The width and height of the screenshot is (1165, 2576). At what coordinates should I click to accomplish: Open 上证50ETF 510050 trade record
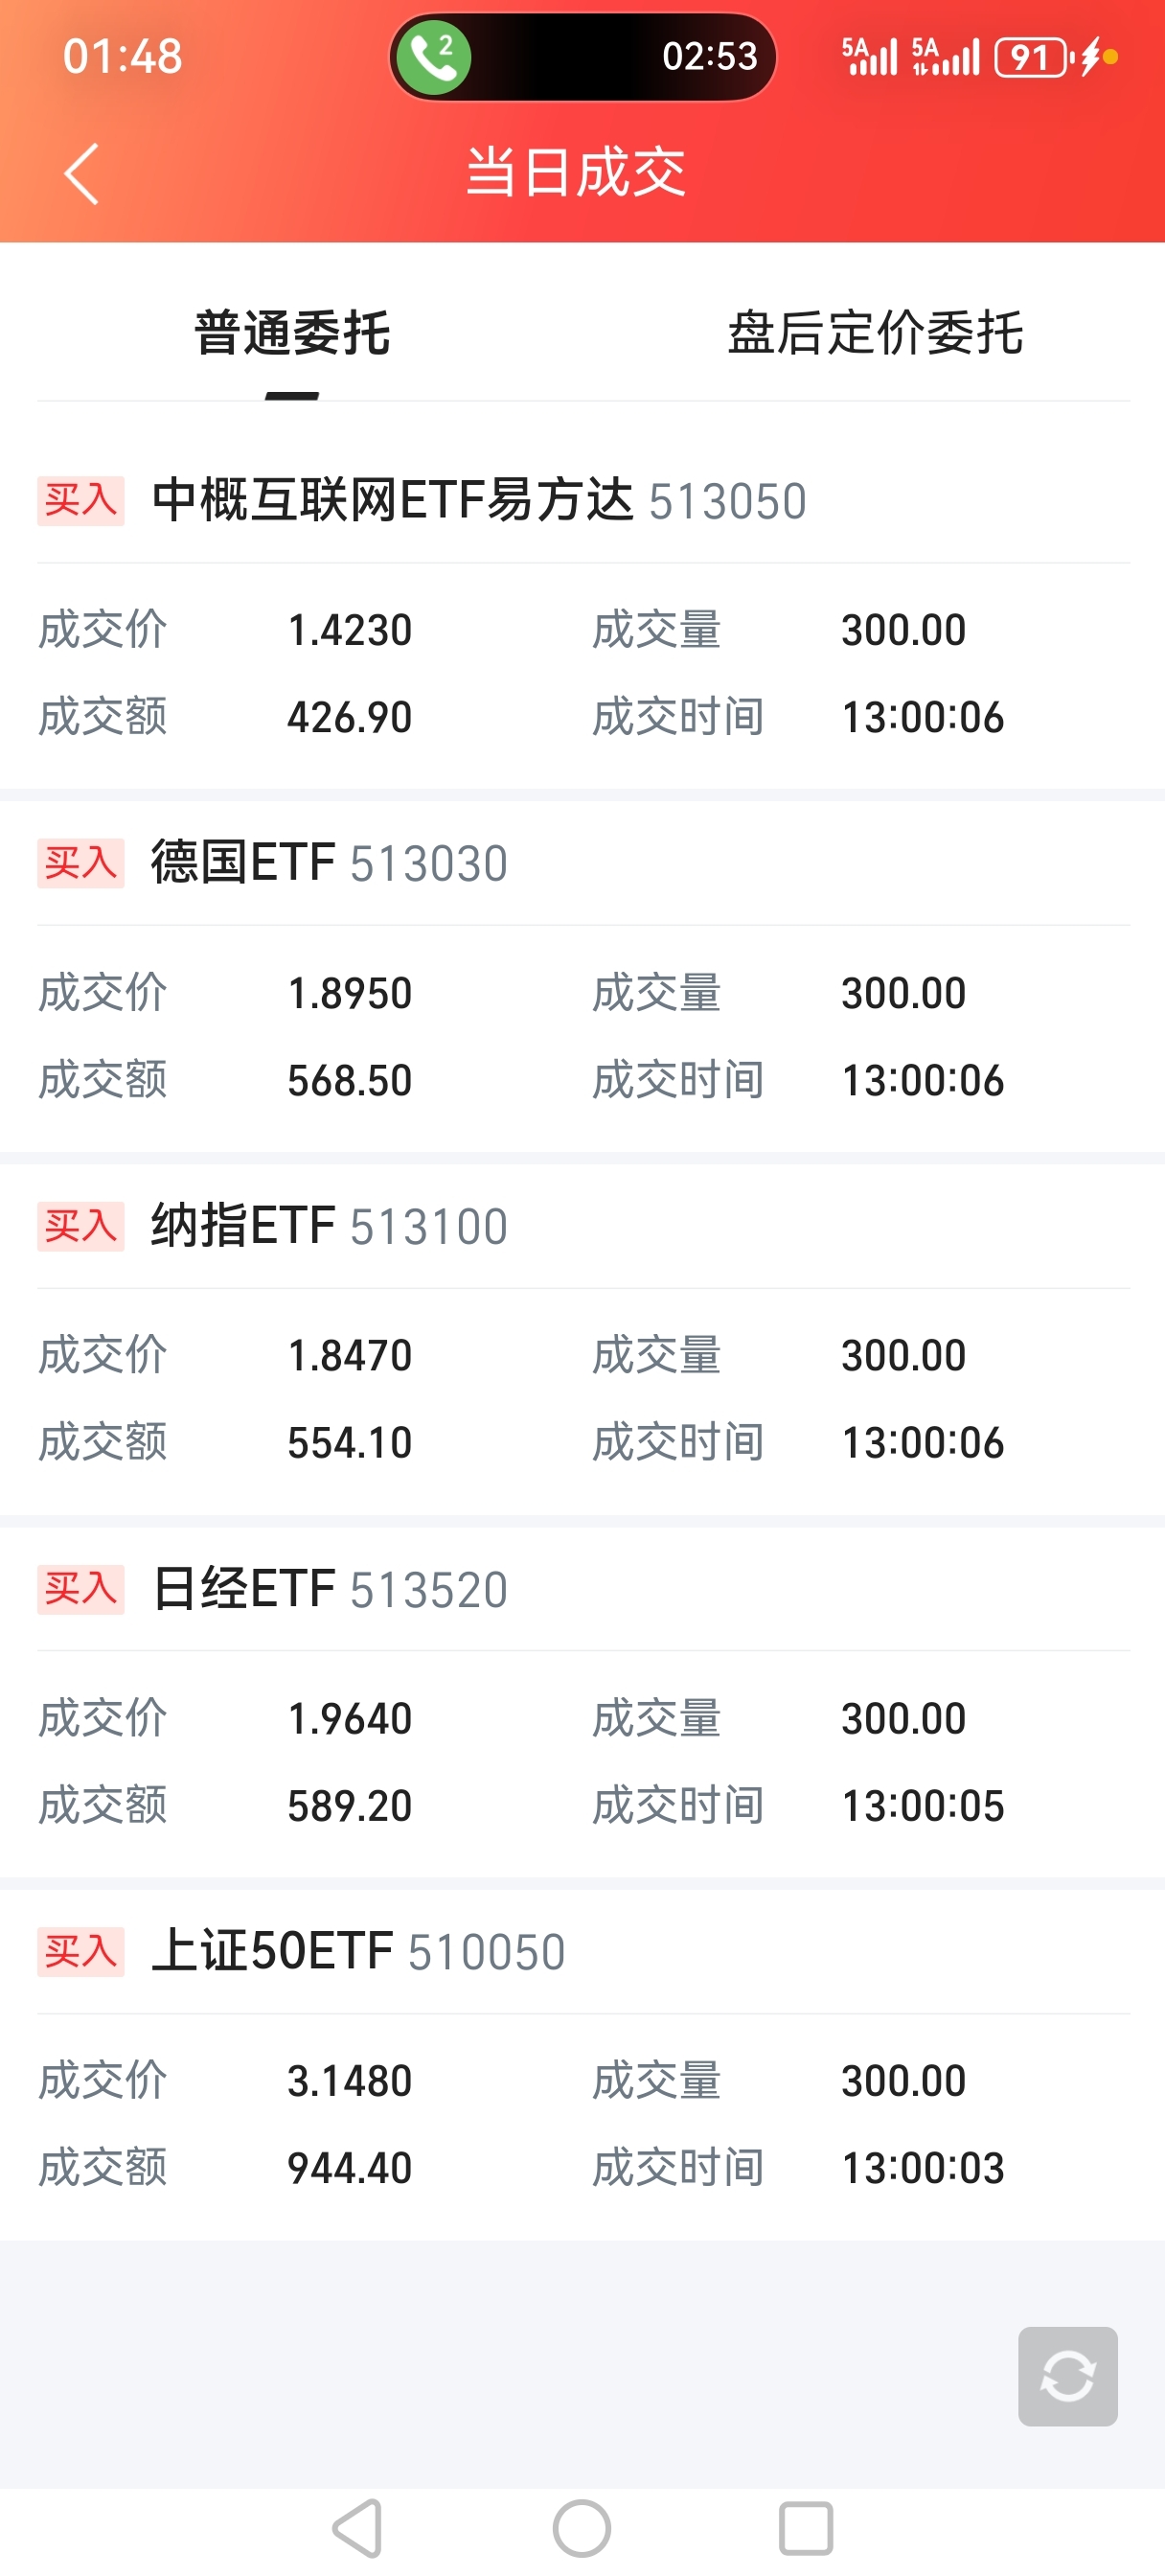tap(358, 1951)
